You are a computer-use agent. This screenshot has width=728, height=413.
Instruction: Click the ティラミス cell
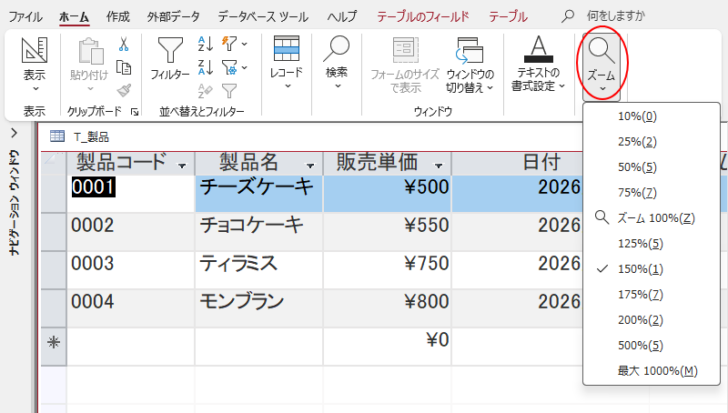coord(259,270)
